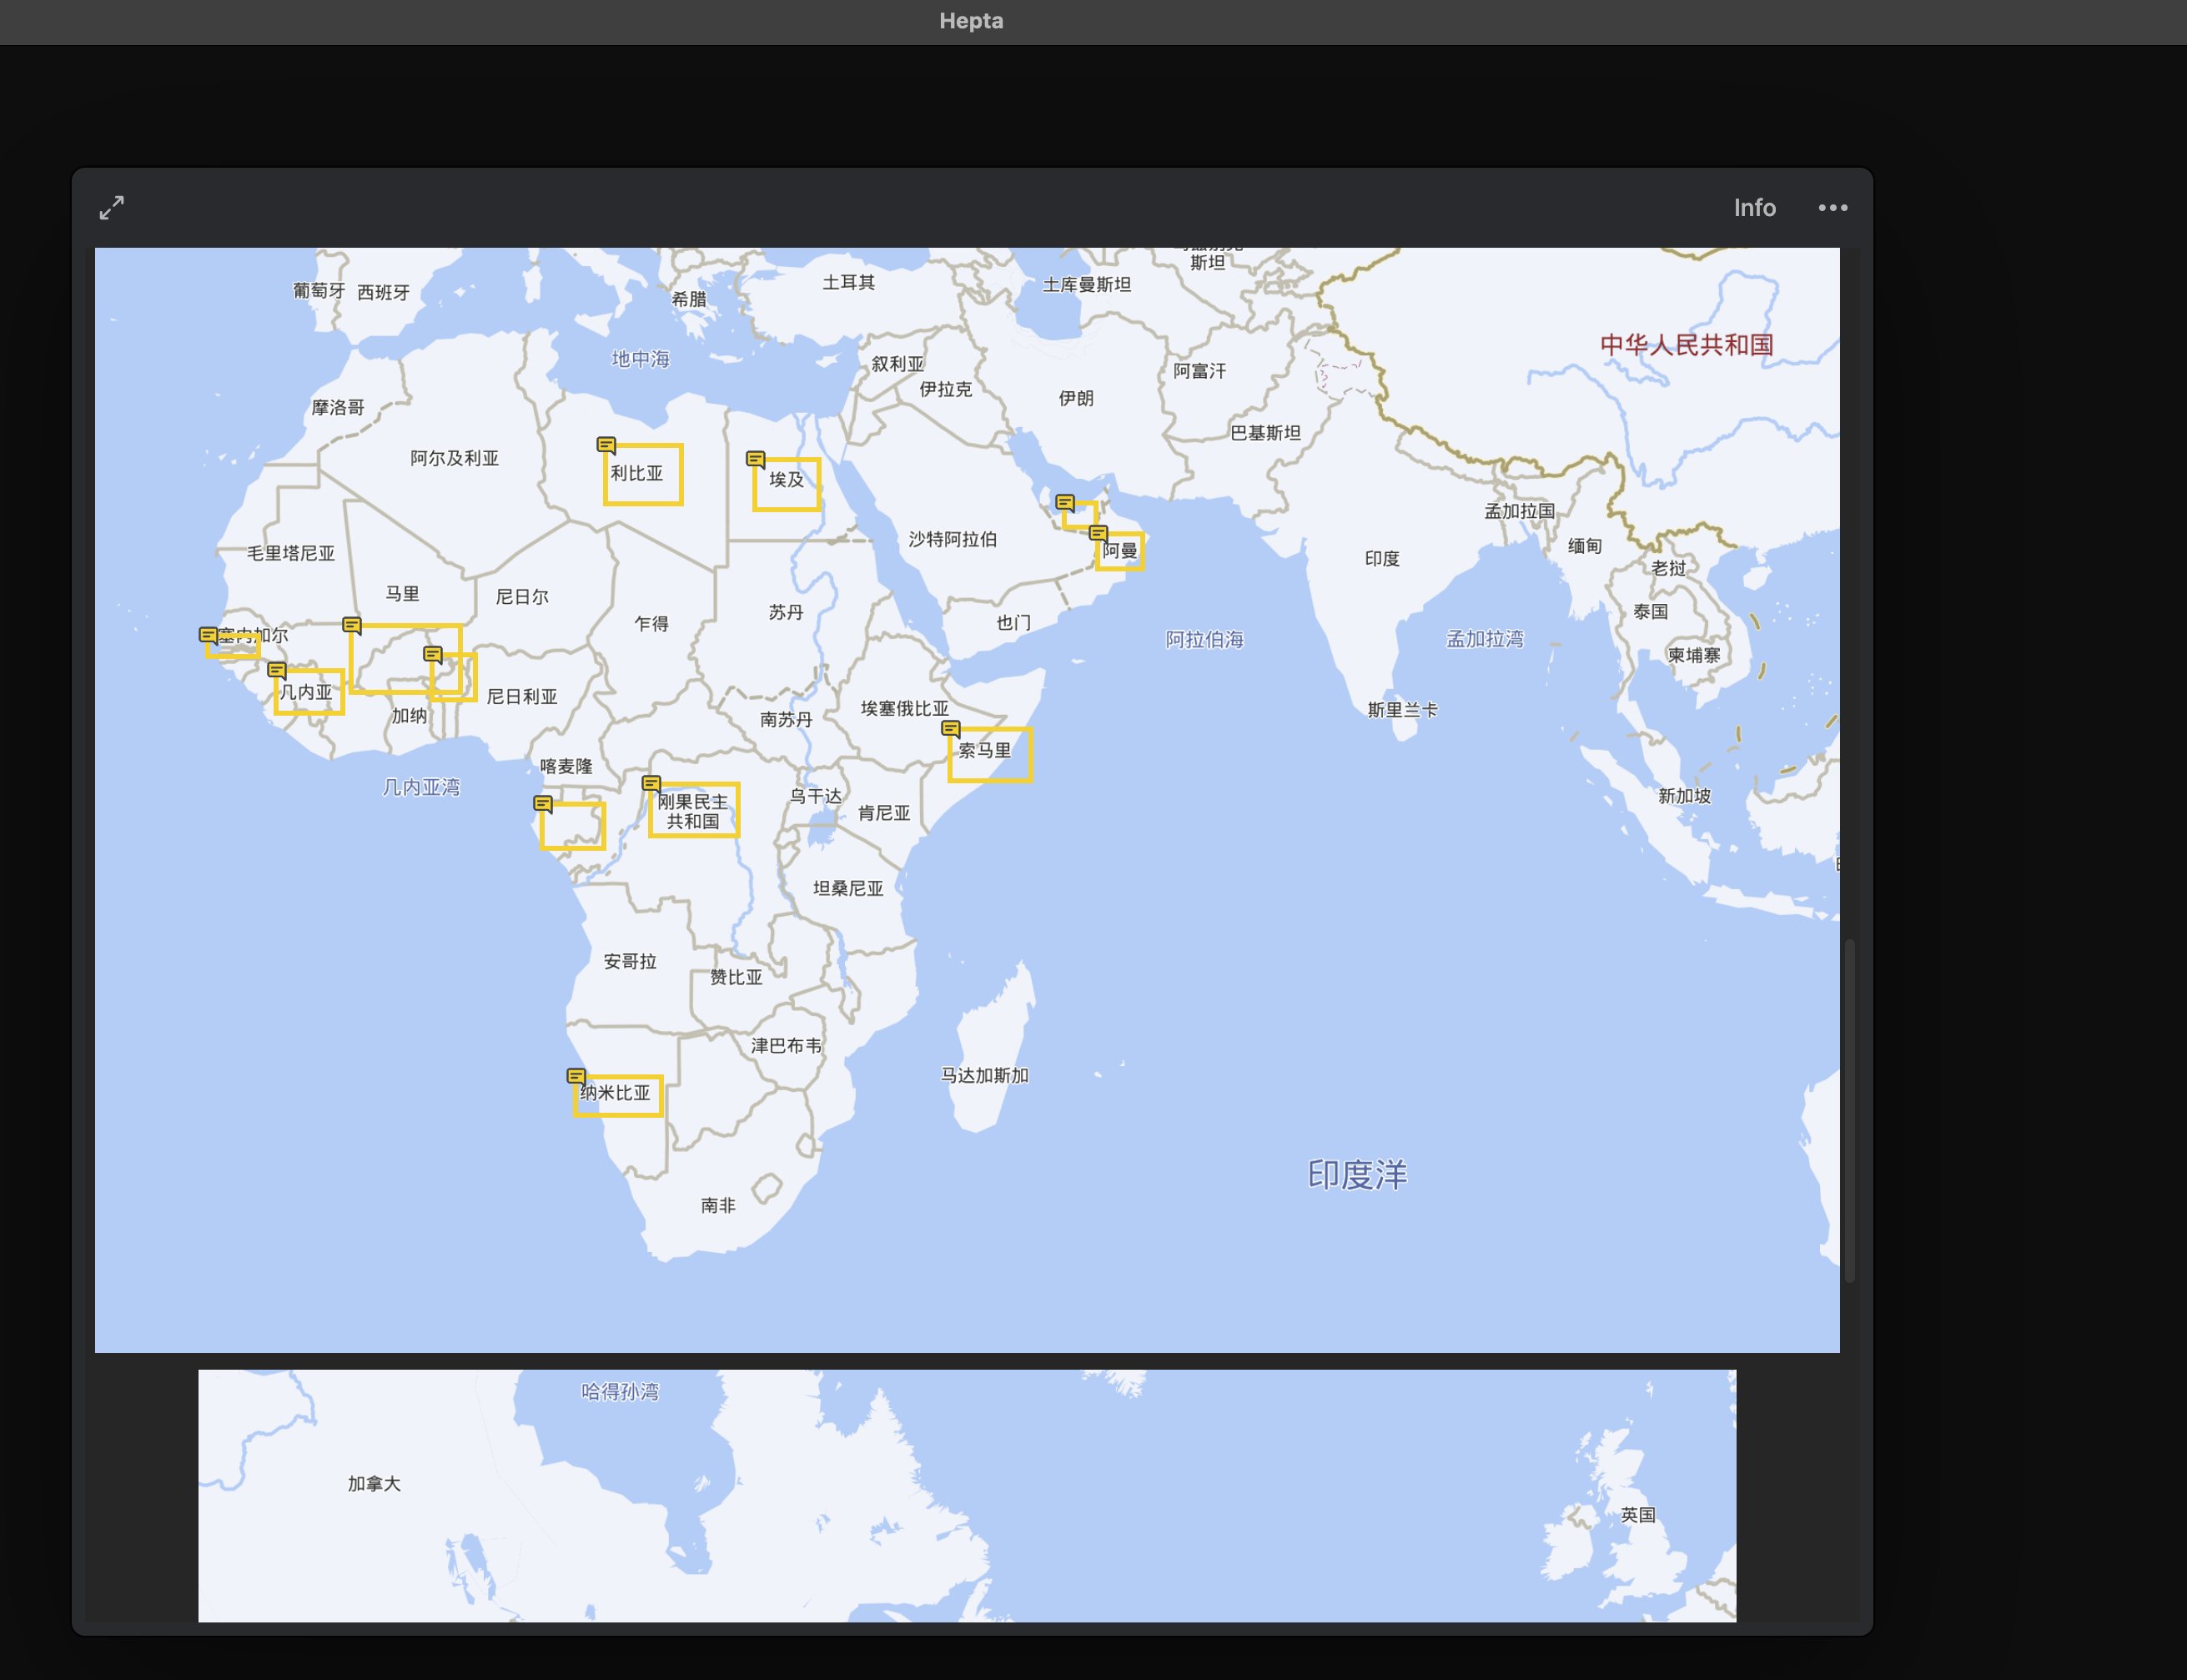Open the annotation note on 刚果民主共和国
2187x1680 pixels.
651,784
